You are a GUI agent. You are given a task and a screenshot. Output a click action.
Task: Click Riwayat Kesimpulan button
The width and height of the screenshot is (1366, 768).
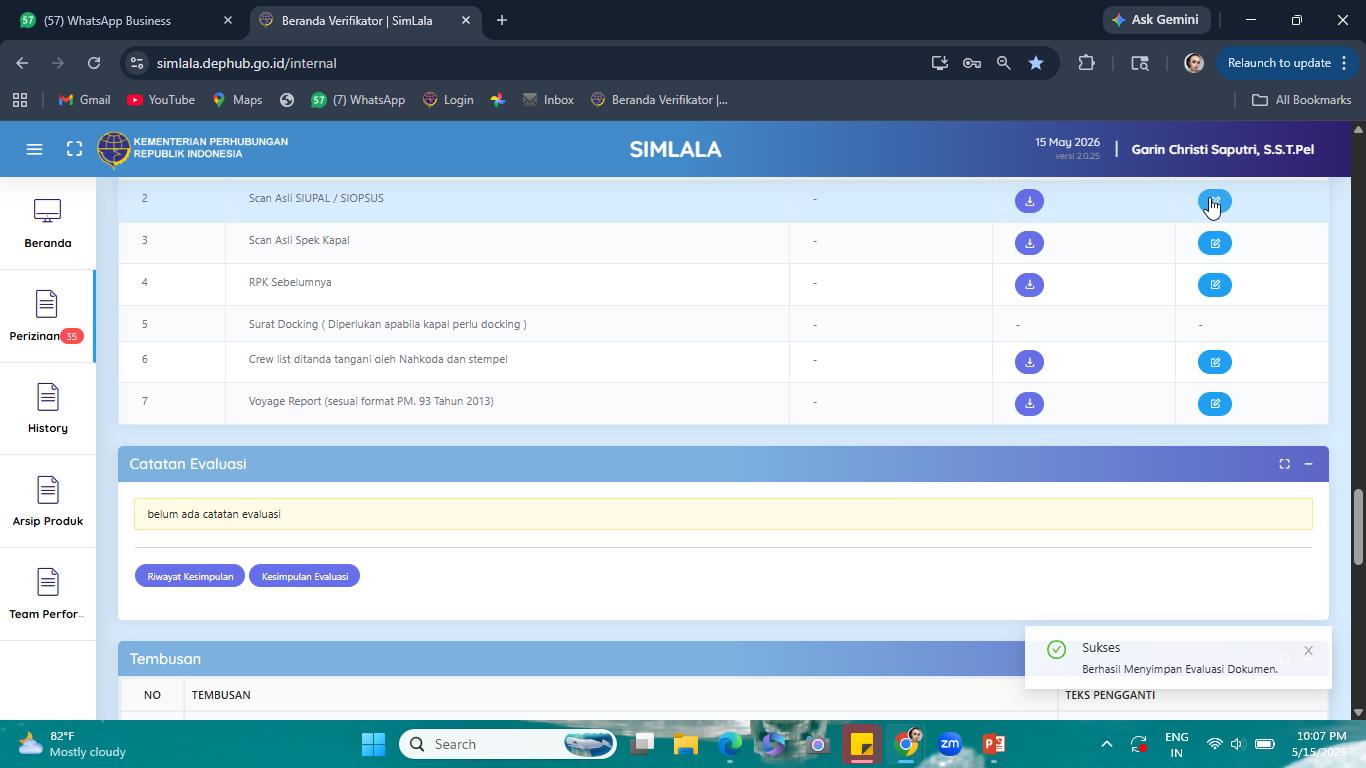point(190,576)
